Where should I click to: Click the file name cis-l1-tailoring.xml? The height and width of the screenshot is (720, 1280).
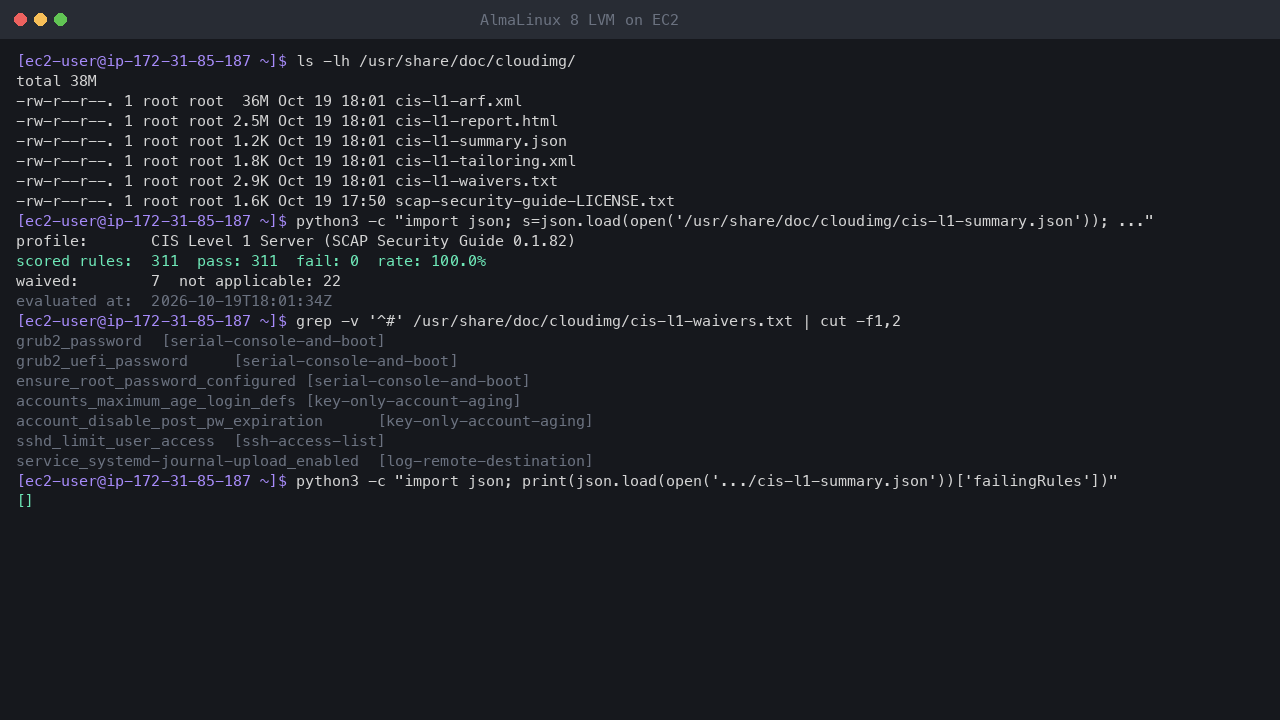[485, 161]
